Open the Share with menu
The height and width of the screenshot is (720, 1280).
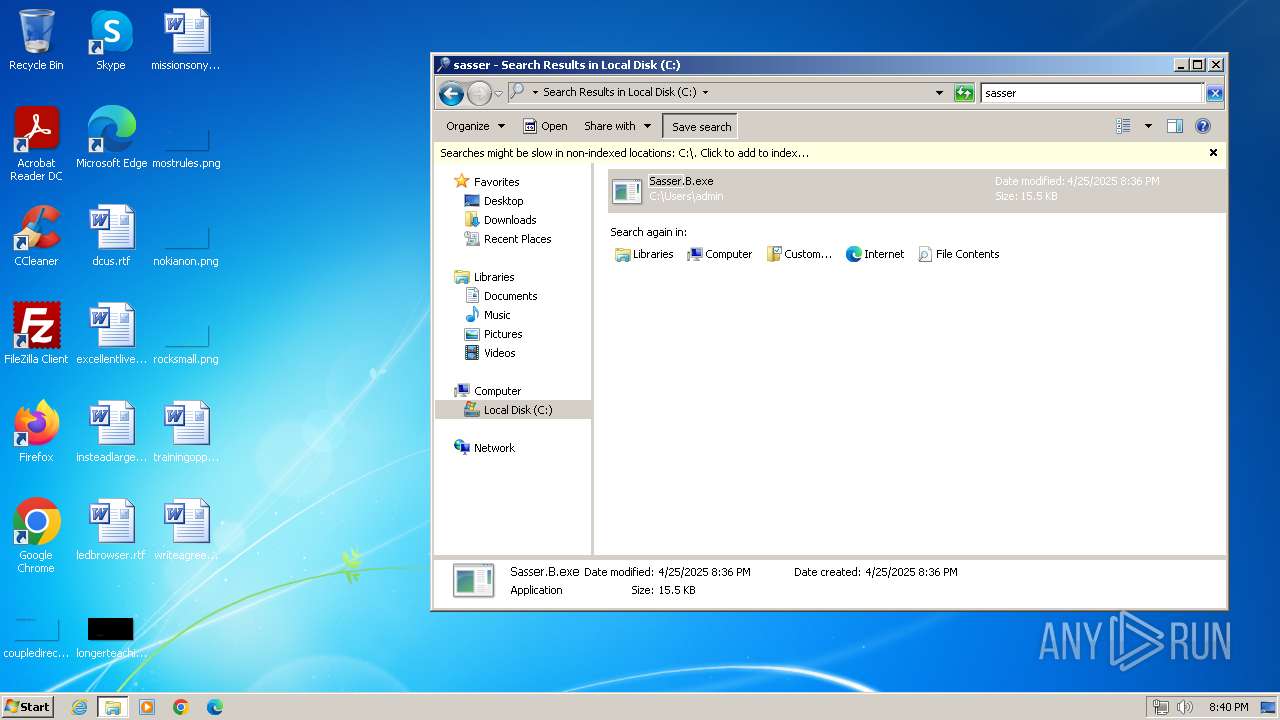(617, 126)
